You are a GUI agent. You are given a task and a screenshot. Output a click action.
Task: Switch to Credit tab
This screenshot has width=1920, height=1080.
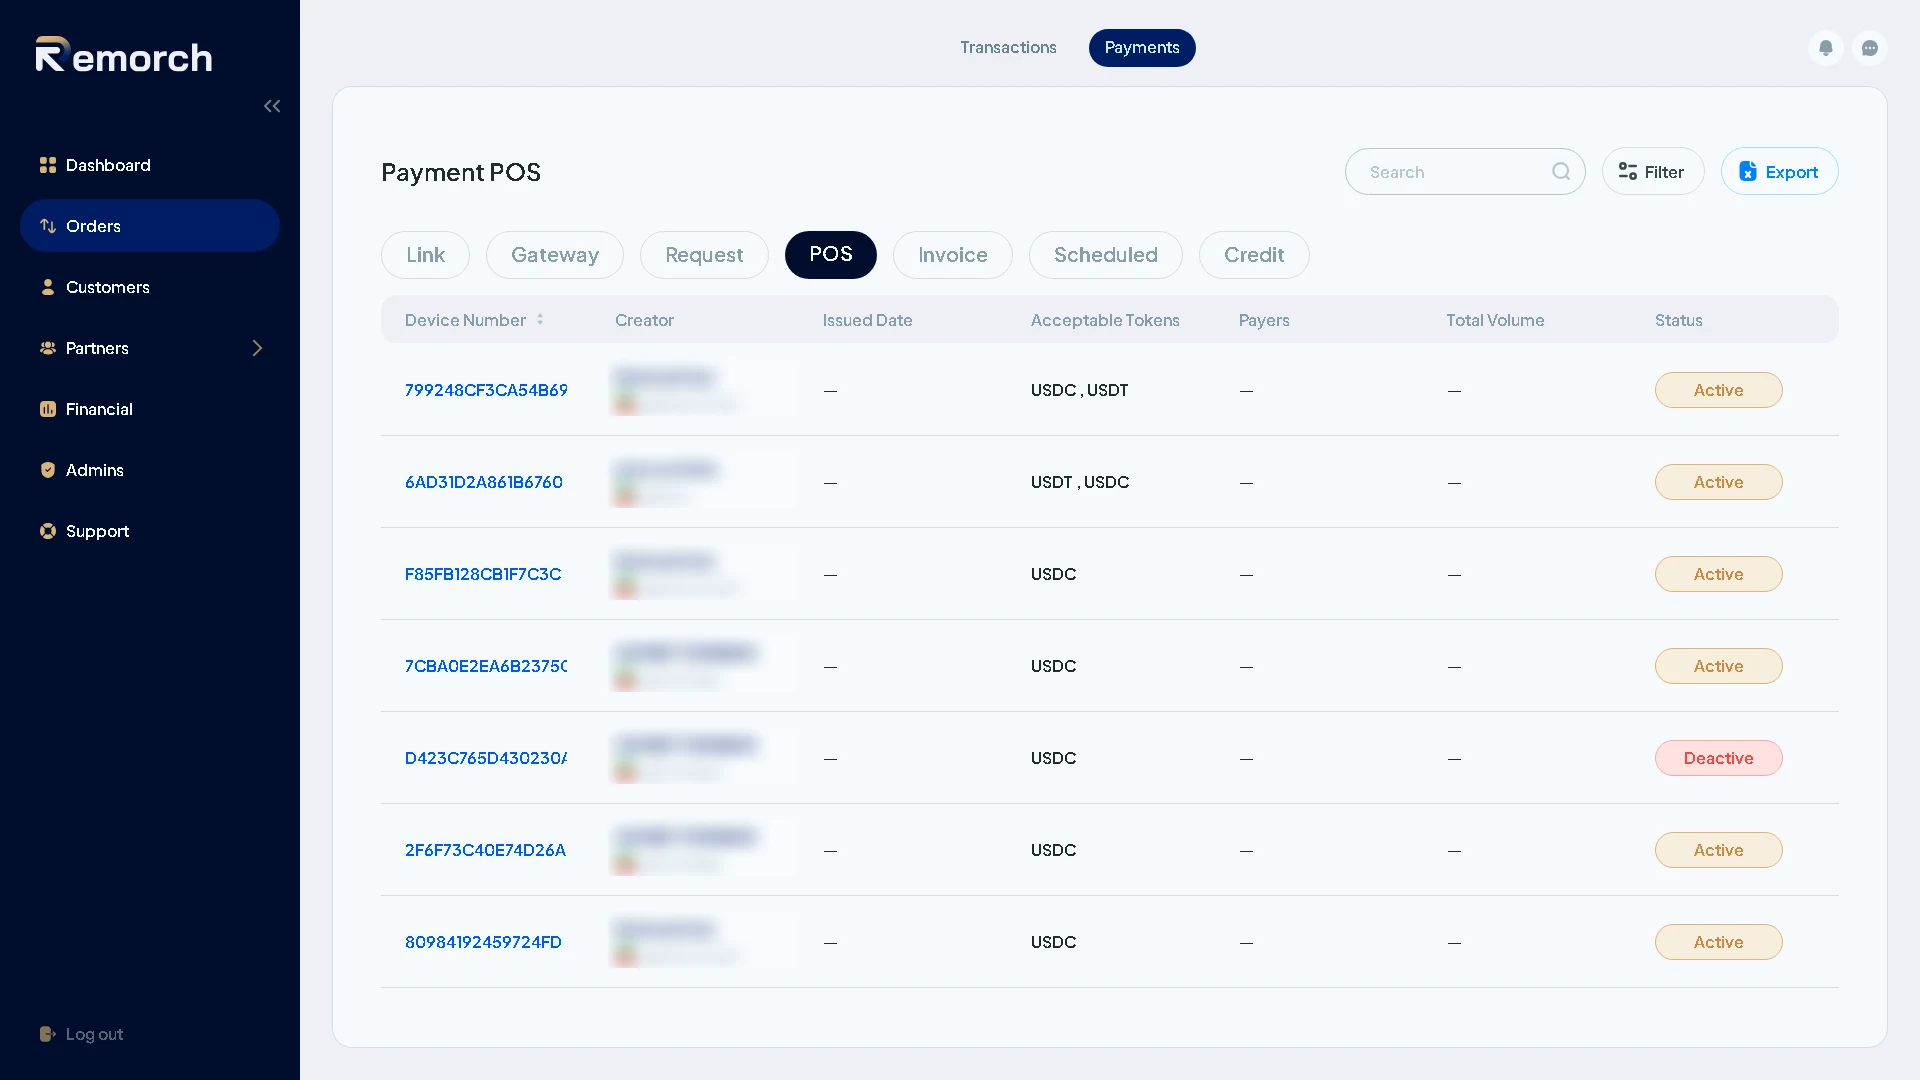[1254, 255]
